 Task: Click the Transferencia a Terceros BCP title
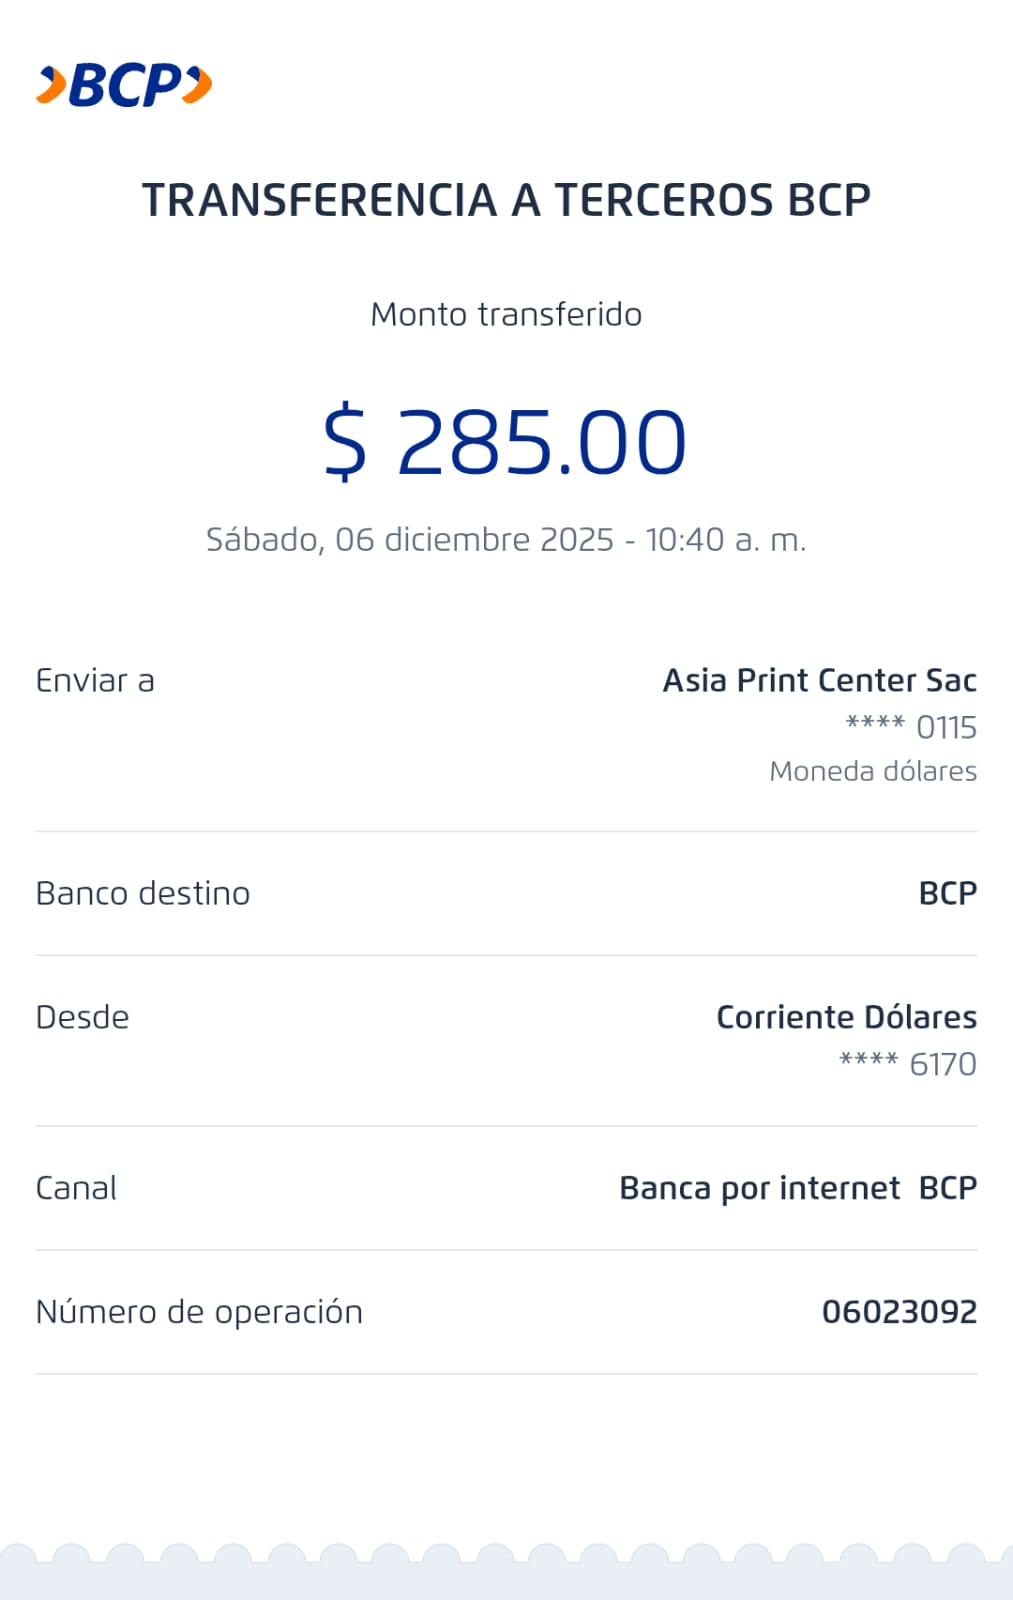click(506, 200)
